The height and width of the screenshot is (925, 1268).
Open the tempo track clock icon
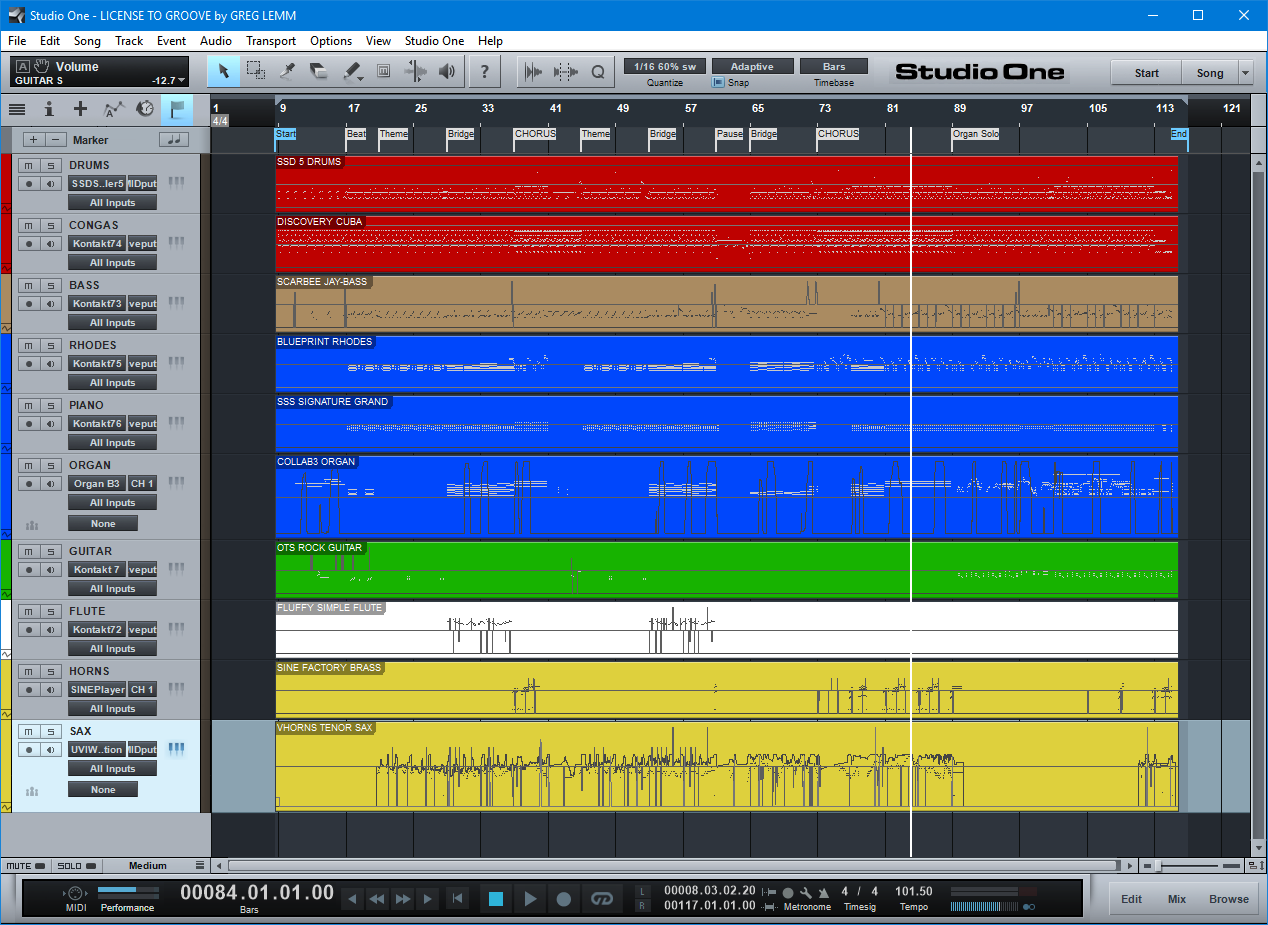(x=146, y=109)
